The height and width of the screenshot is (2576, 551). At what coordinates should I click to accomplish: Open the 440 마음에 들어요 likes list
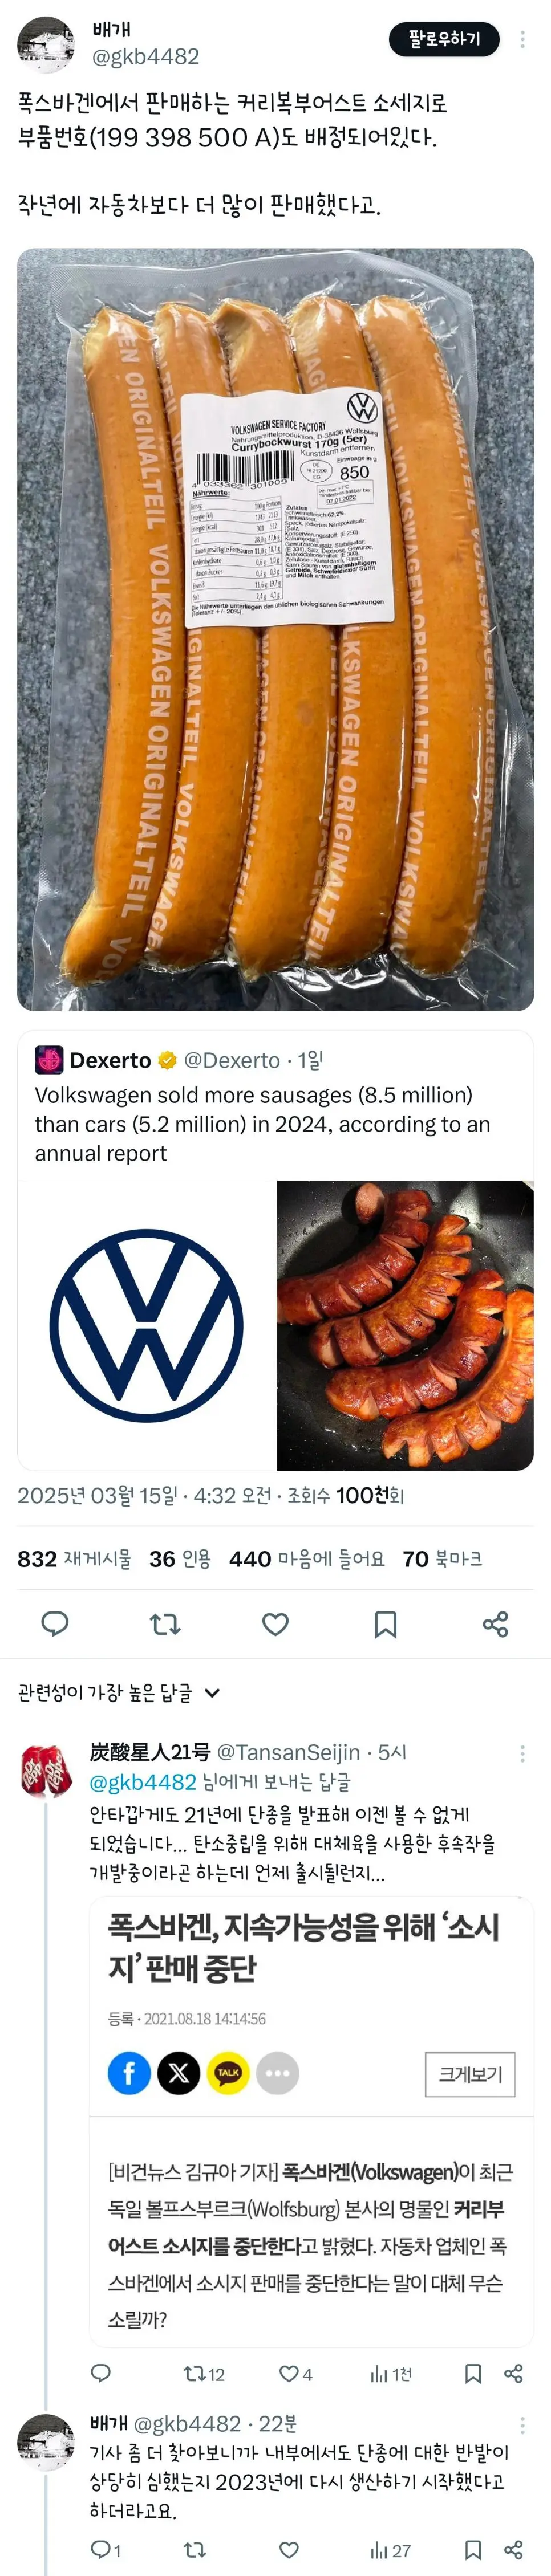coord(306,1559)
